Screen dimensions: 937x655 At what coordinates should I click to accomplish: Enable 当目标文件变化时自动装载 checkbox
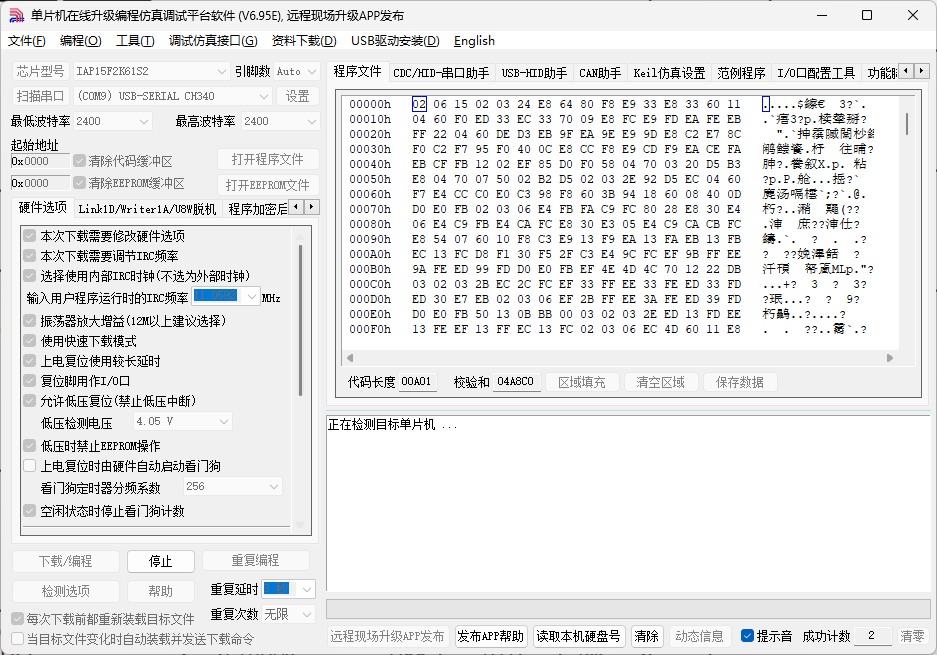(x=18, y=639)
